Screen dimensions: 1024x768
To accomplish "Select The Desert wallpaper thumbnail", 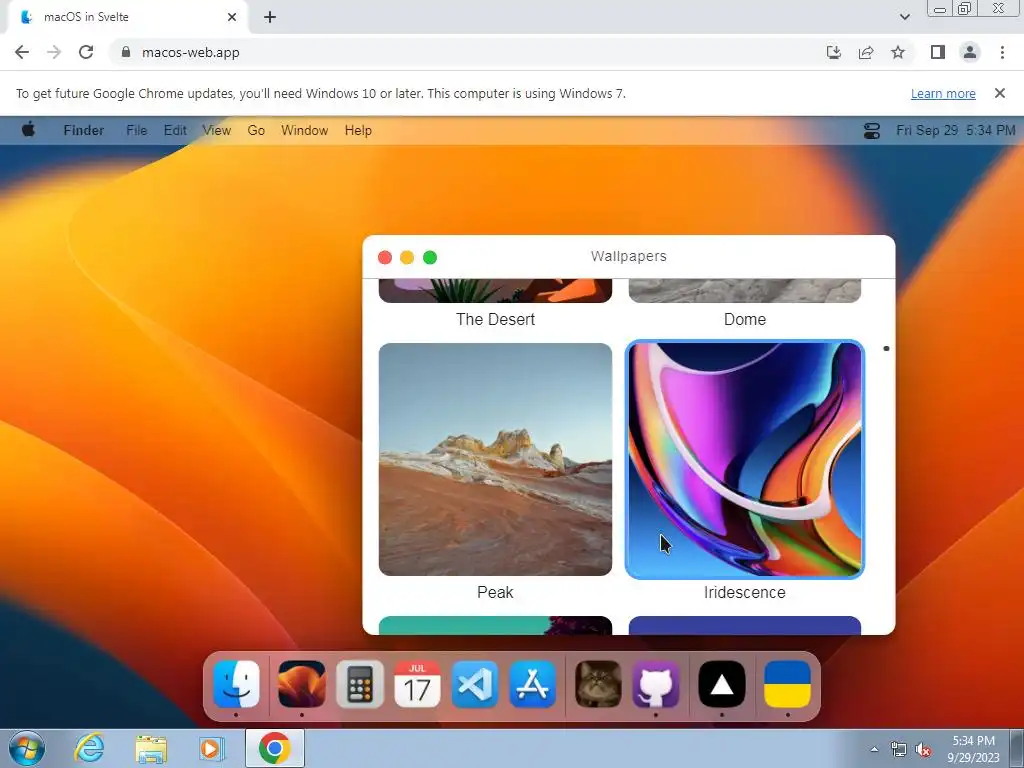I will pos(495,291).
